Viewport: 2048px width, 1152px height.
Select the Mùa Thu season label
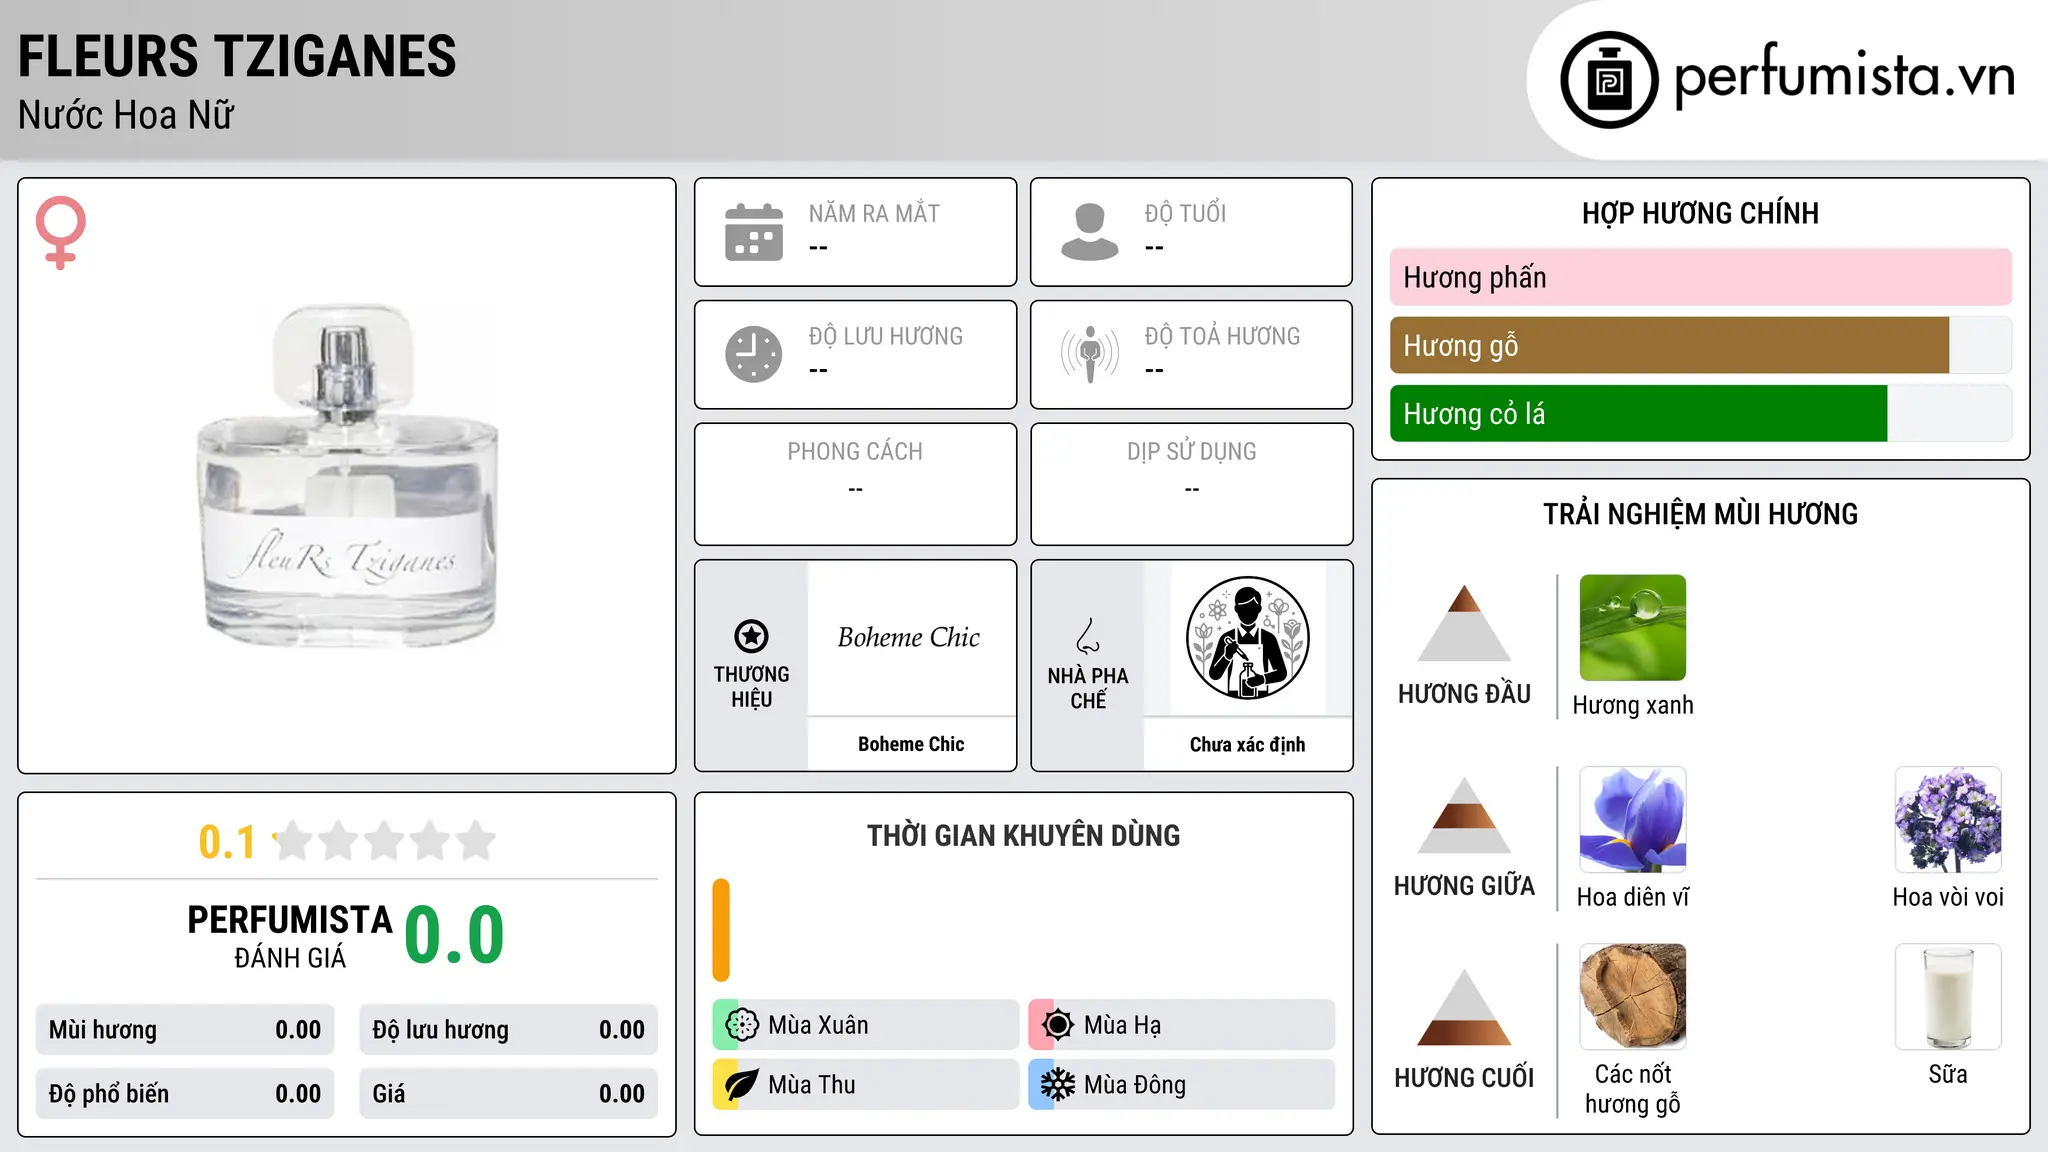pos(812,1085)
